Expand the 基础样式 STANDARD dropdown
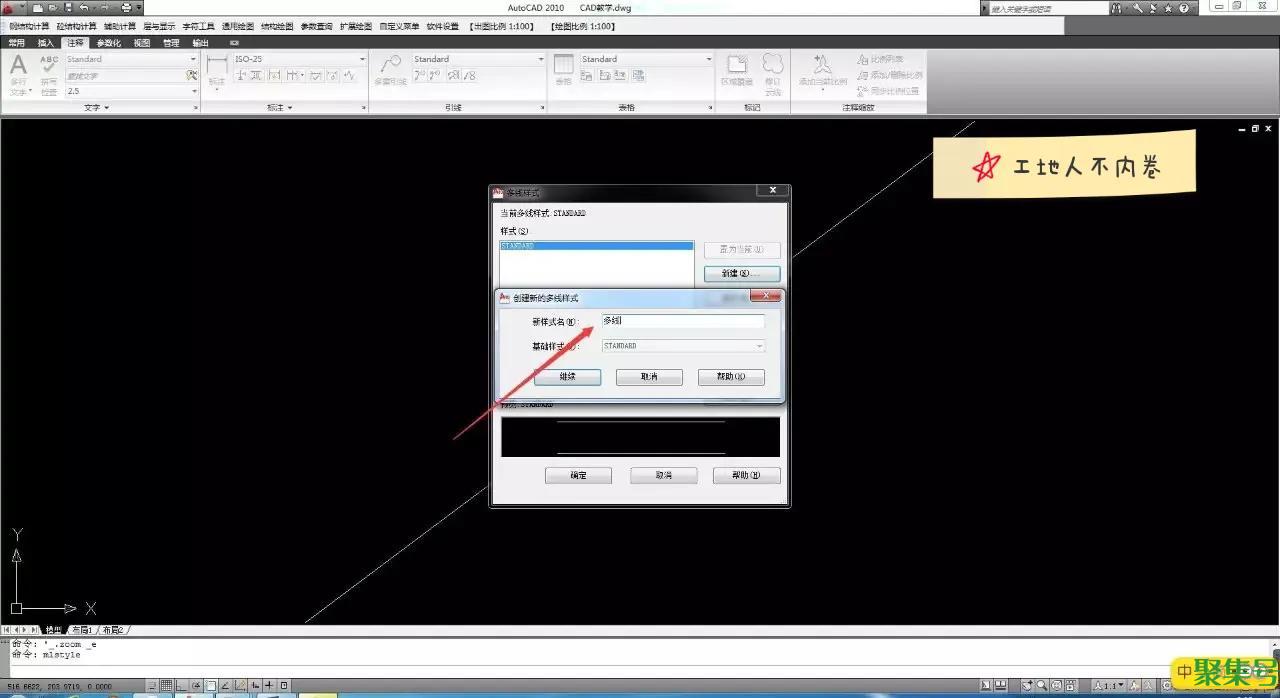The width and height of the screenshot is (1280, 698). click(759, 346)
